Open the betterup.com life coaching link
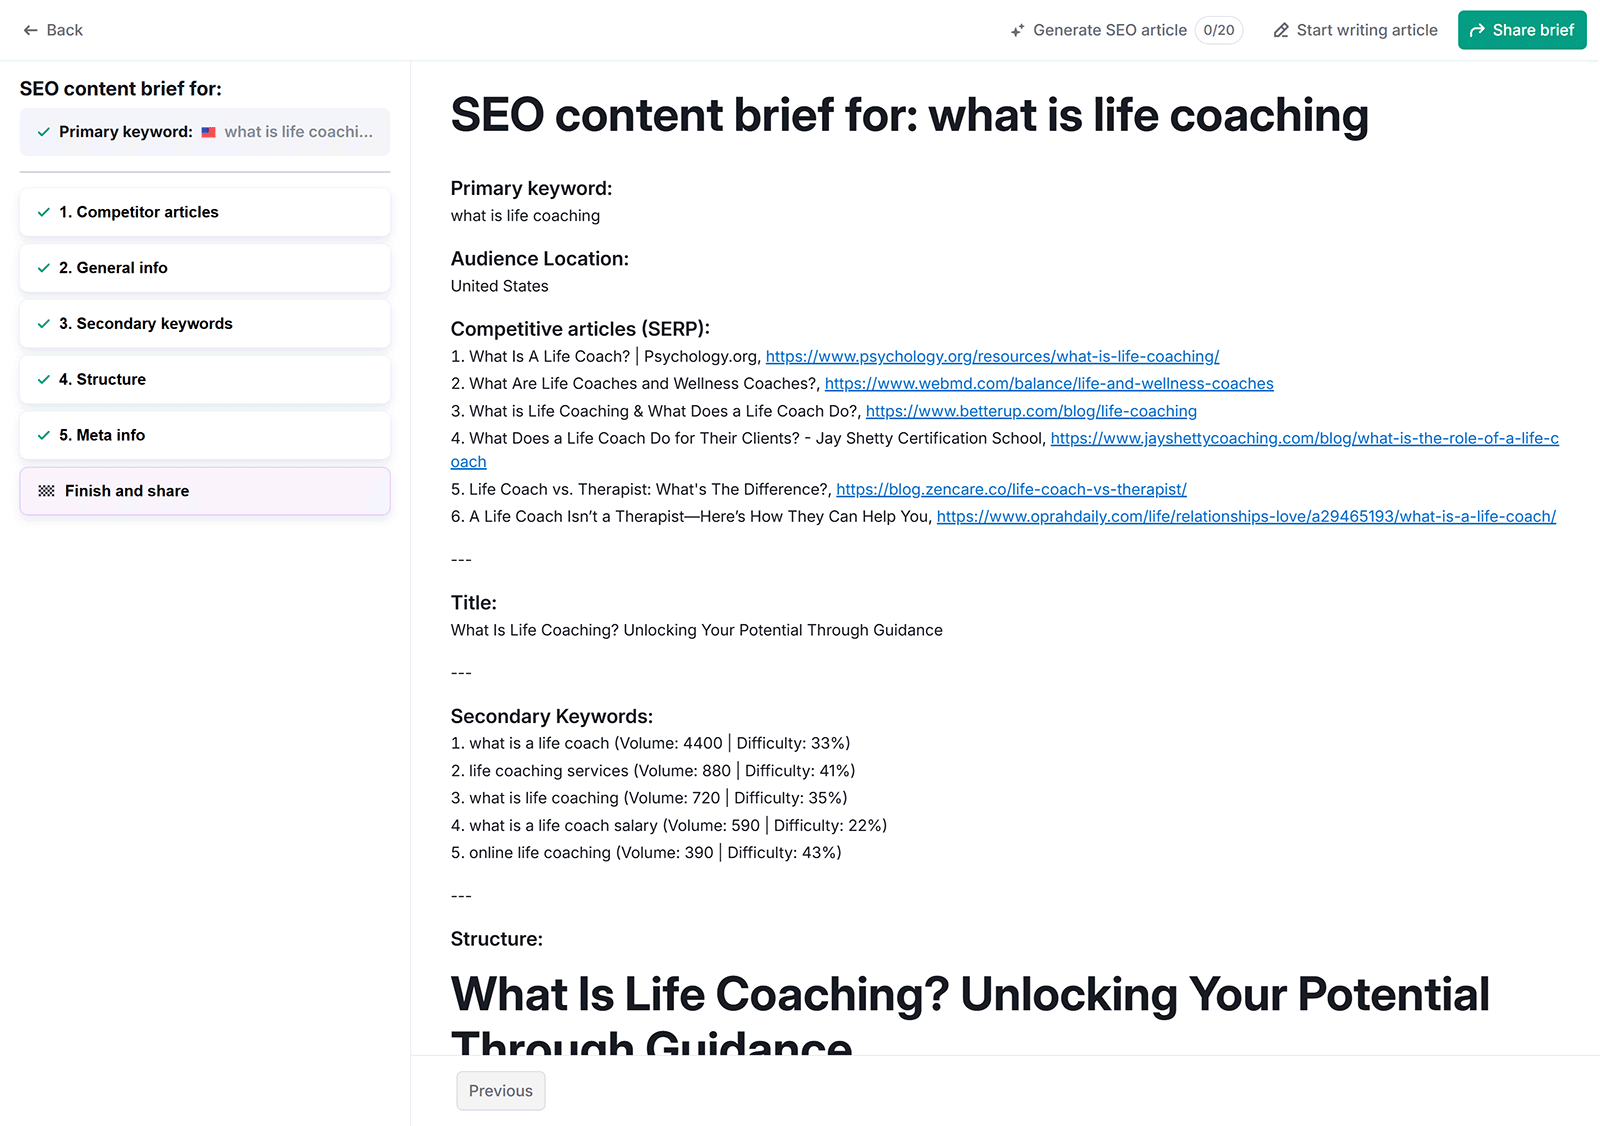Viewport: 1600px width, 1126px height. pos(1031,410)
